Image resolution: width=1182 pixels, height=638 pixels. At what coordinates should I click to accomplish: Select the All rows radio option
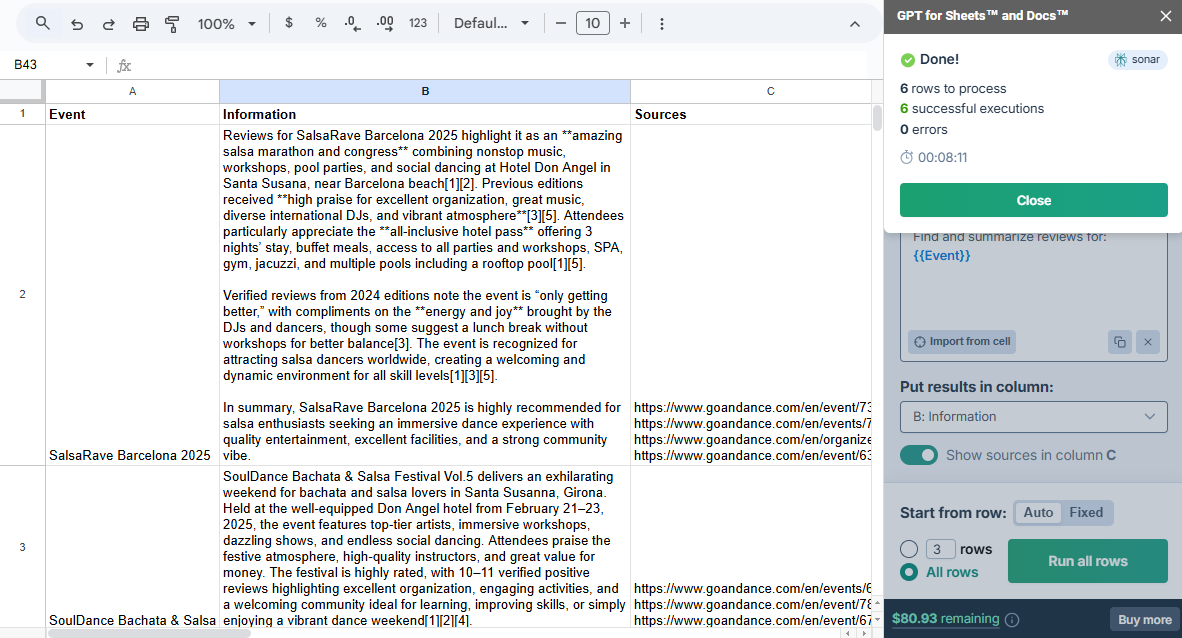coord(909,572)
